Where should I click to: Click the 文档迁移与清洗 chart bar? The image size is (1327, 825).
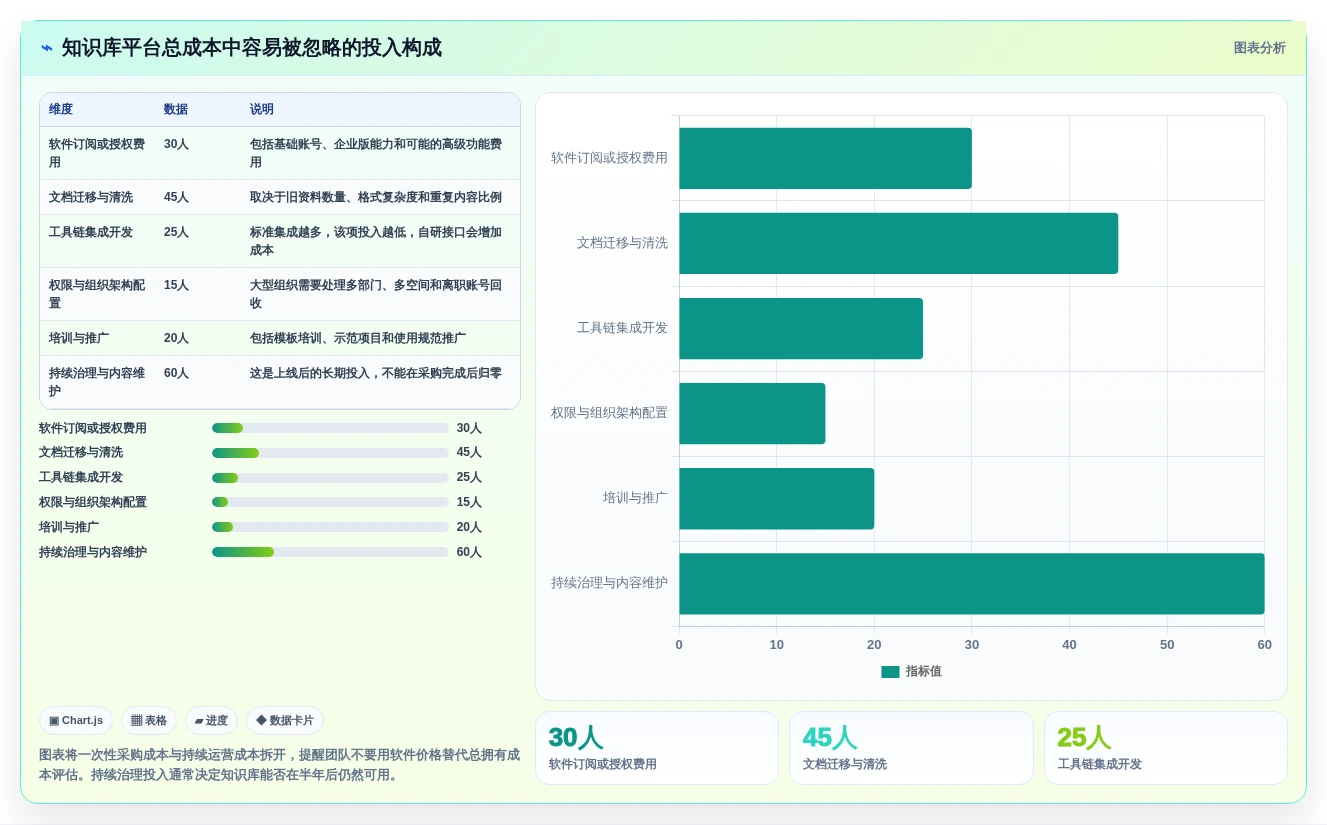point(898,243)
